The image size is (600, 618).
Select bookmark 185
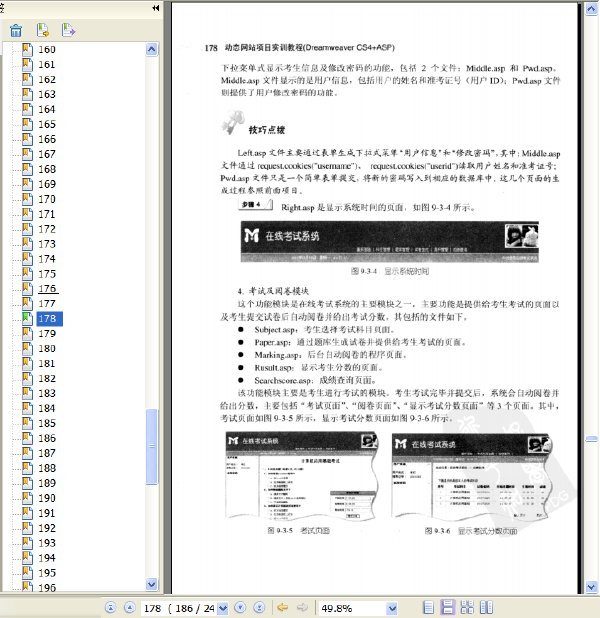47,423
